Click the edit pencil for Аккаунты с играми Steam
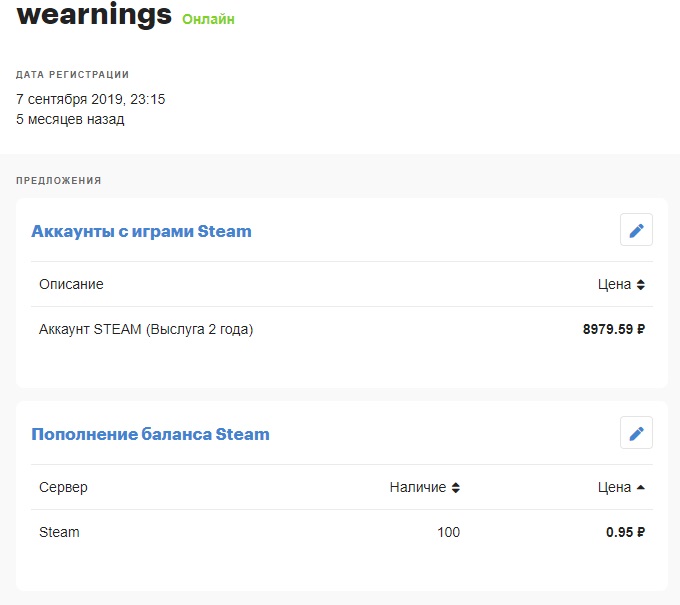The image size is (680, 605). (636, 230)
